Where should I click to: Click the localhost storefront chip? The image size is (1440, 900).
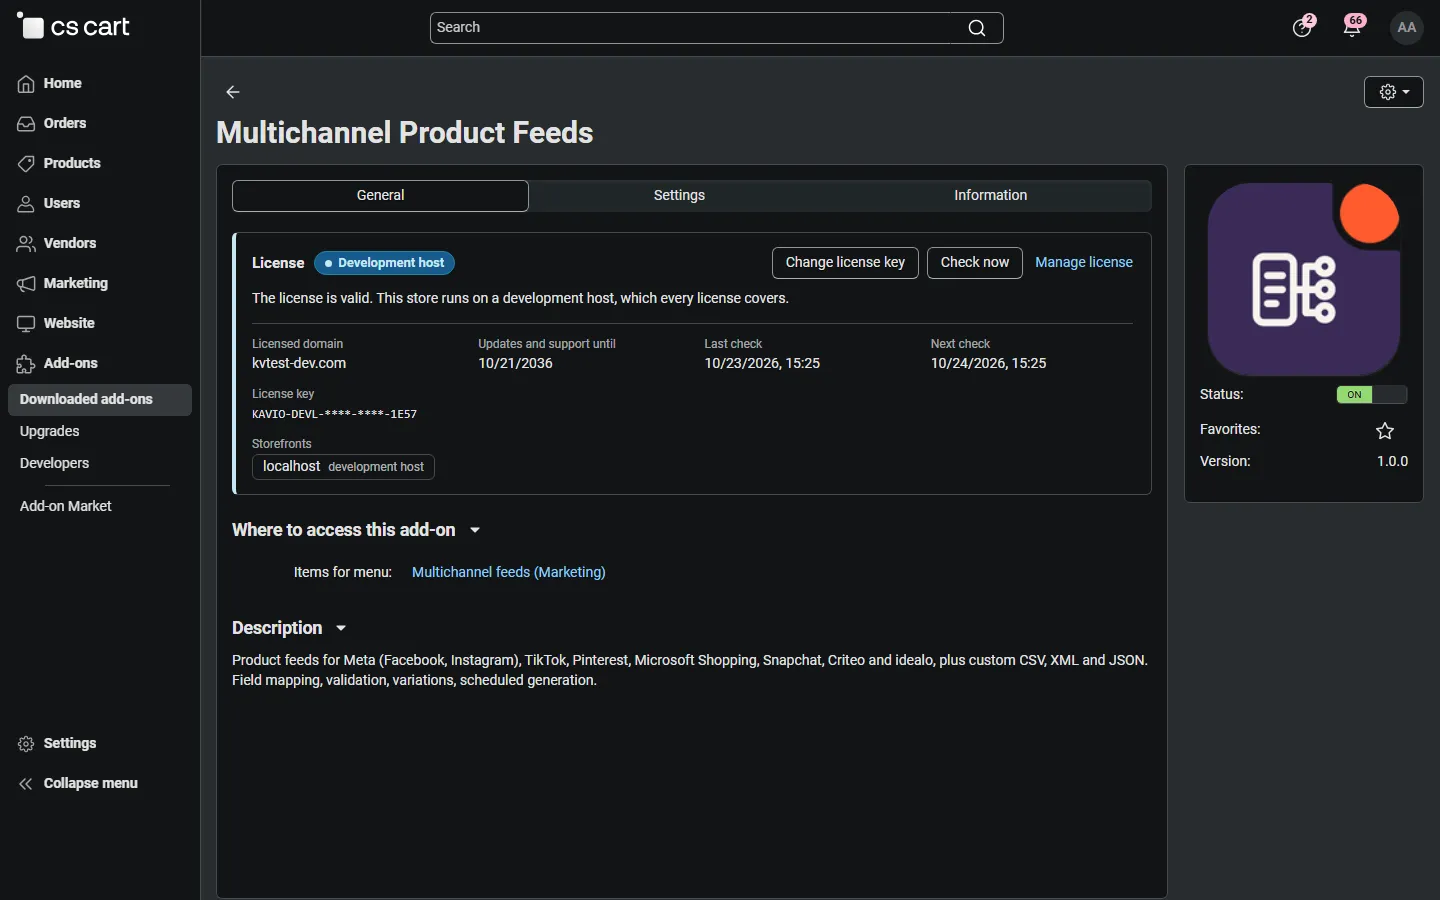pos(343,467)
